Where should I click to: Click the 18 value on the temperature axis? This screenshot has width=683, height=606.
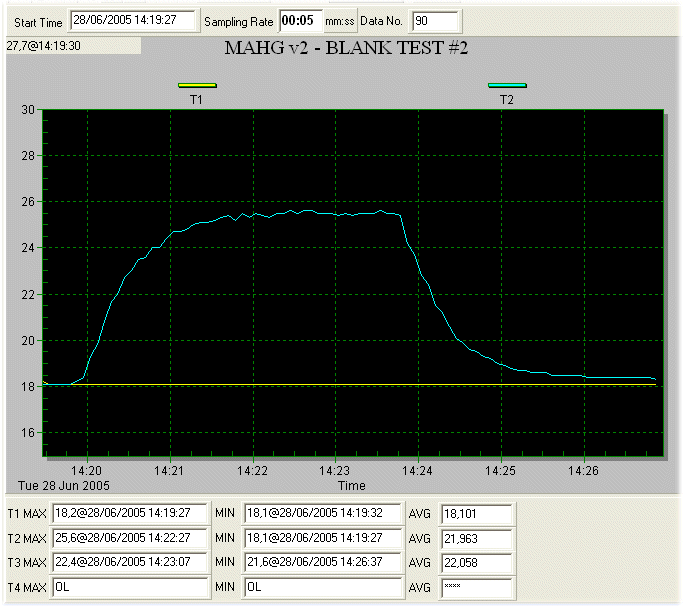(x=28, y=387)
